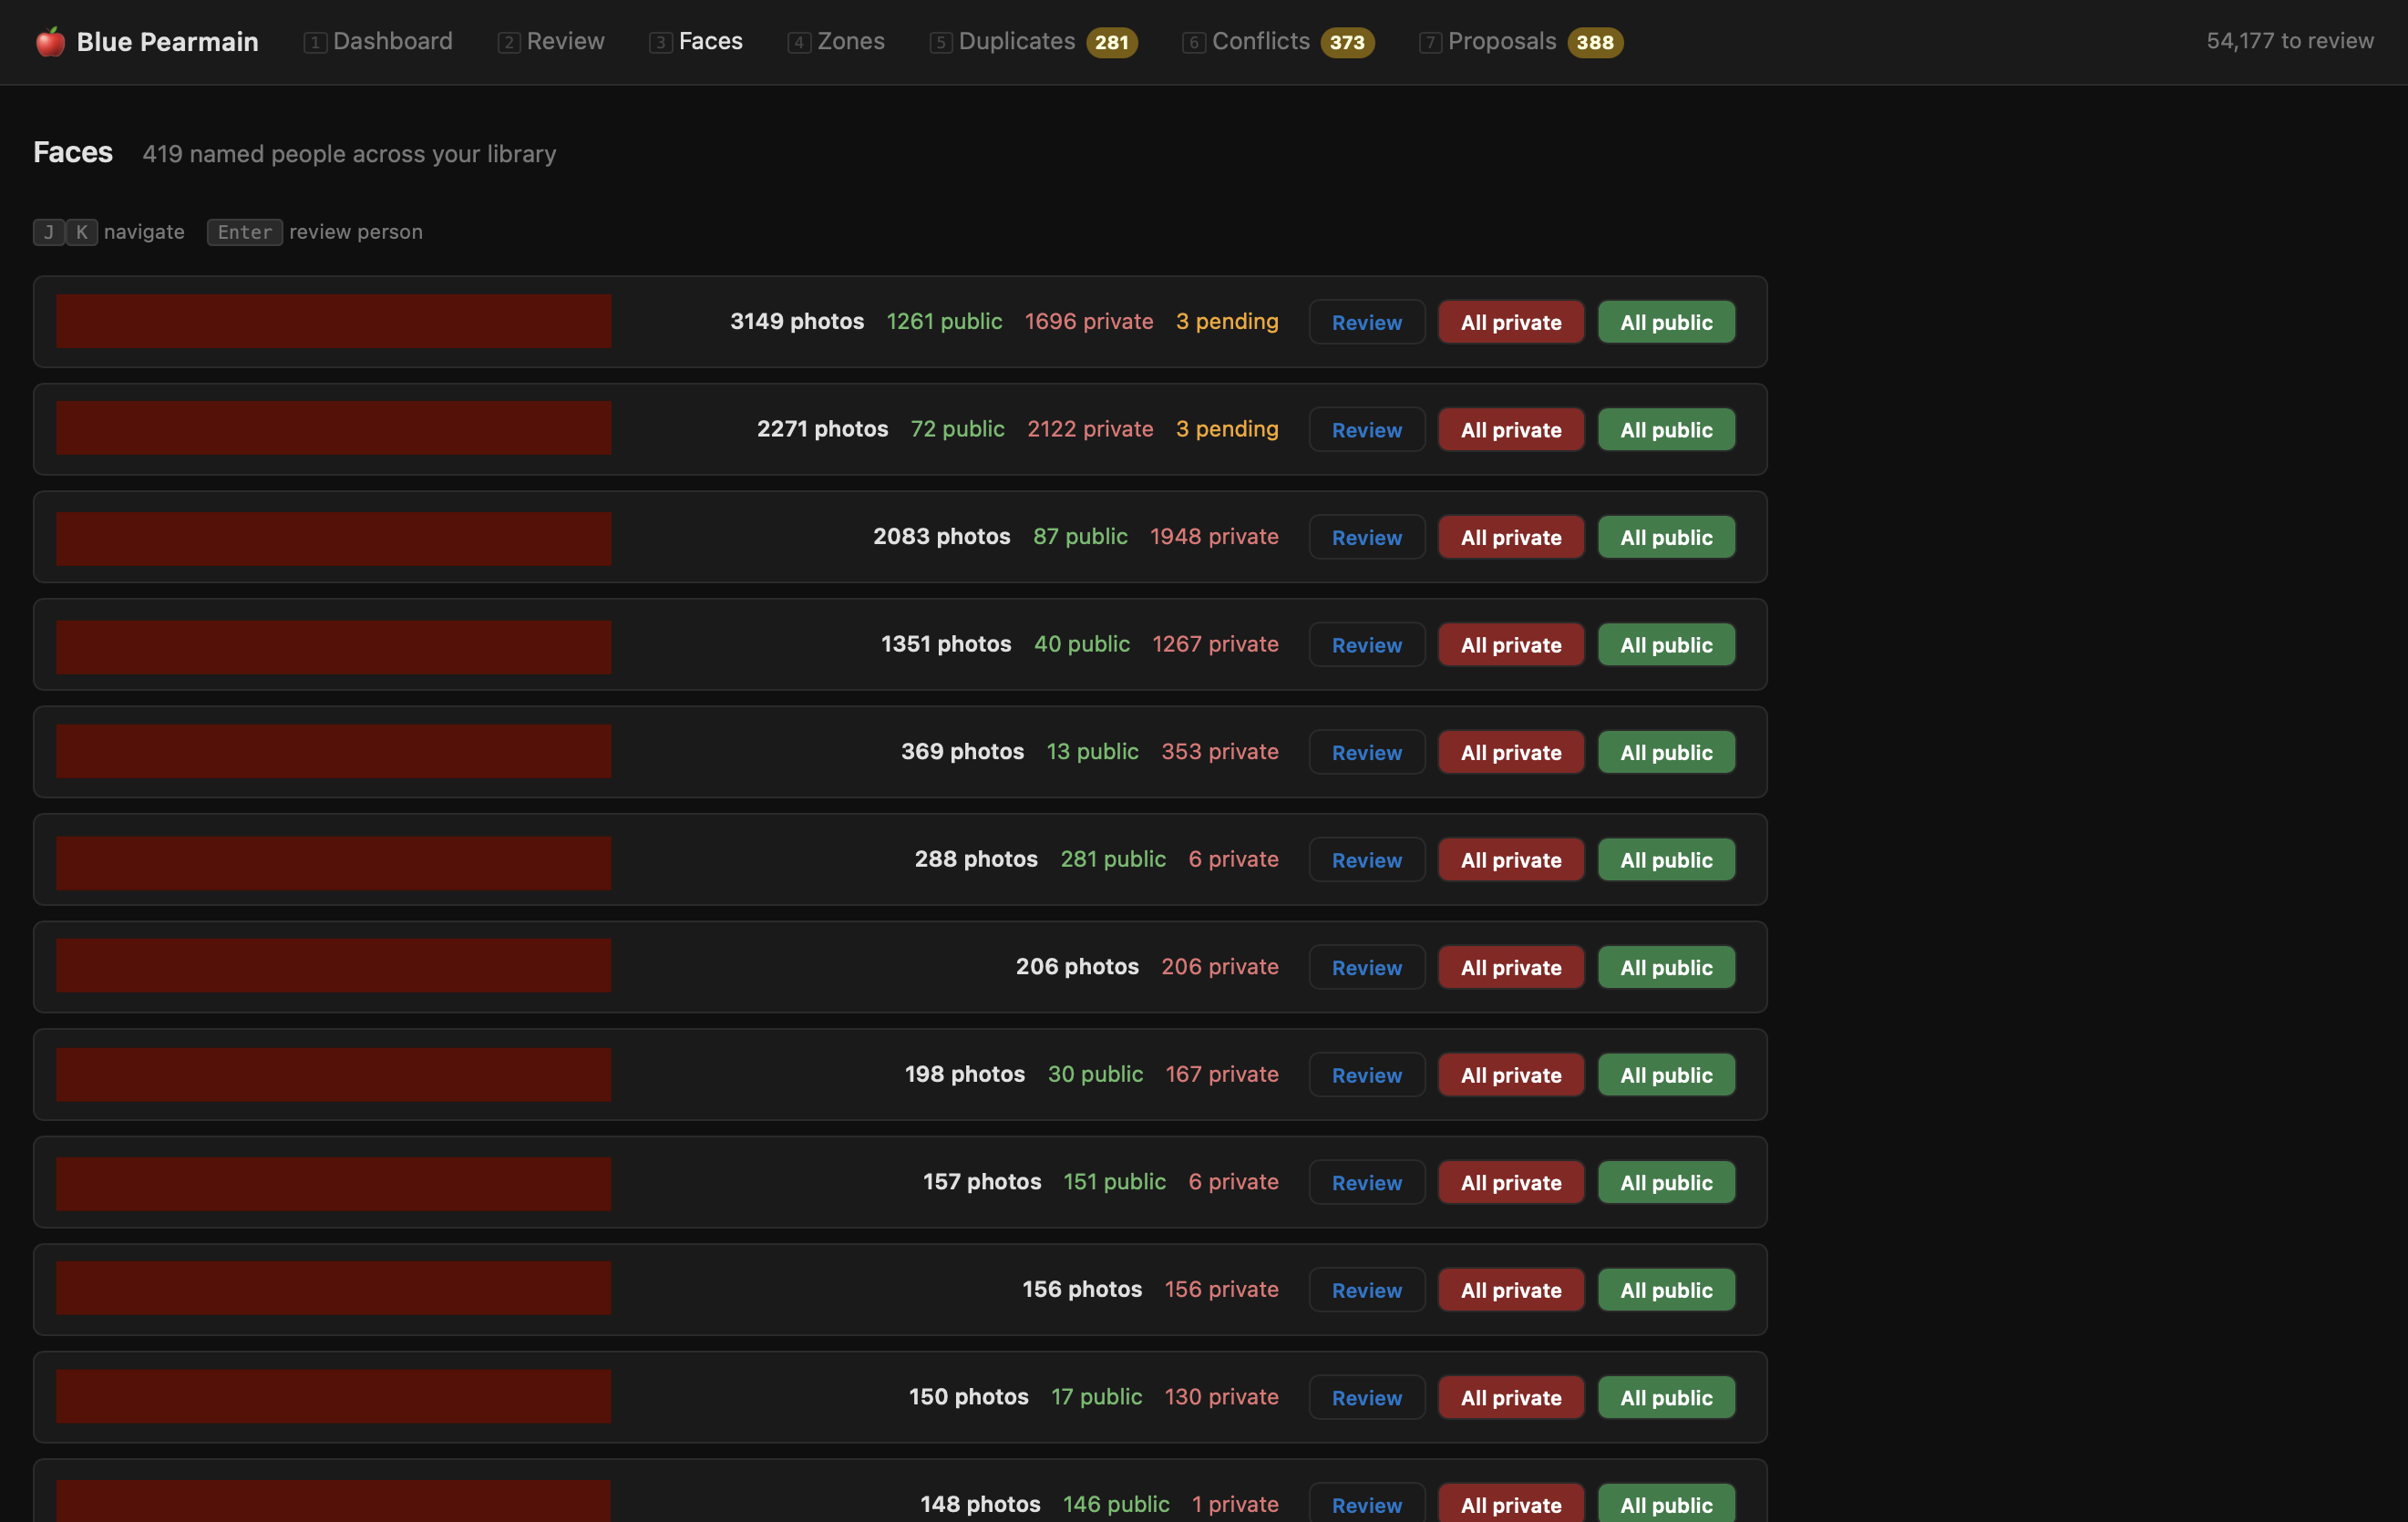Switch to the Review tab

(551, 41)
